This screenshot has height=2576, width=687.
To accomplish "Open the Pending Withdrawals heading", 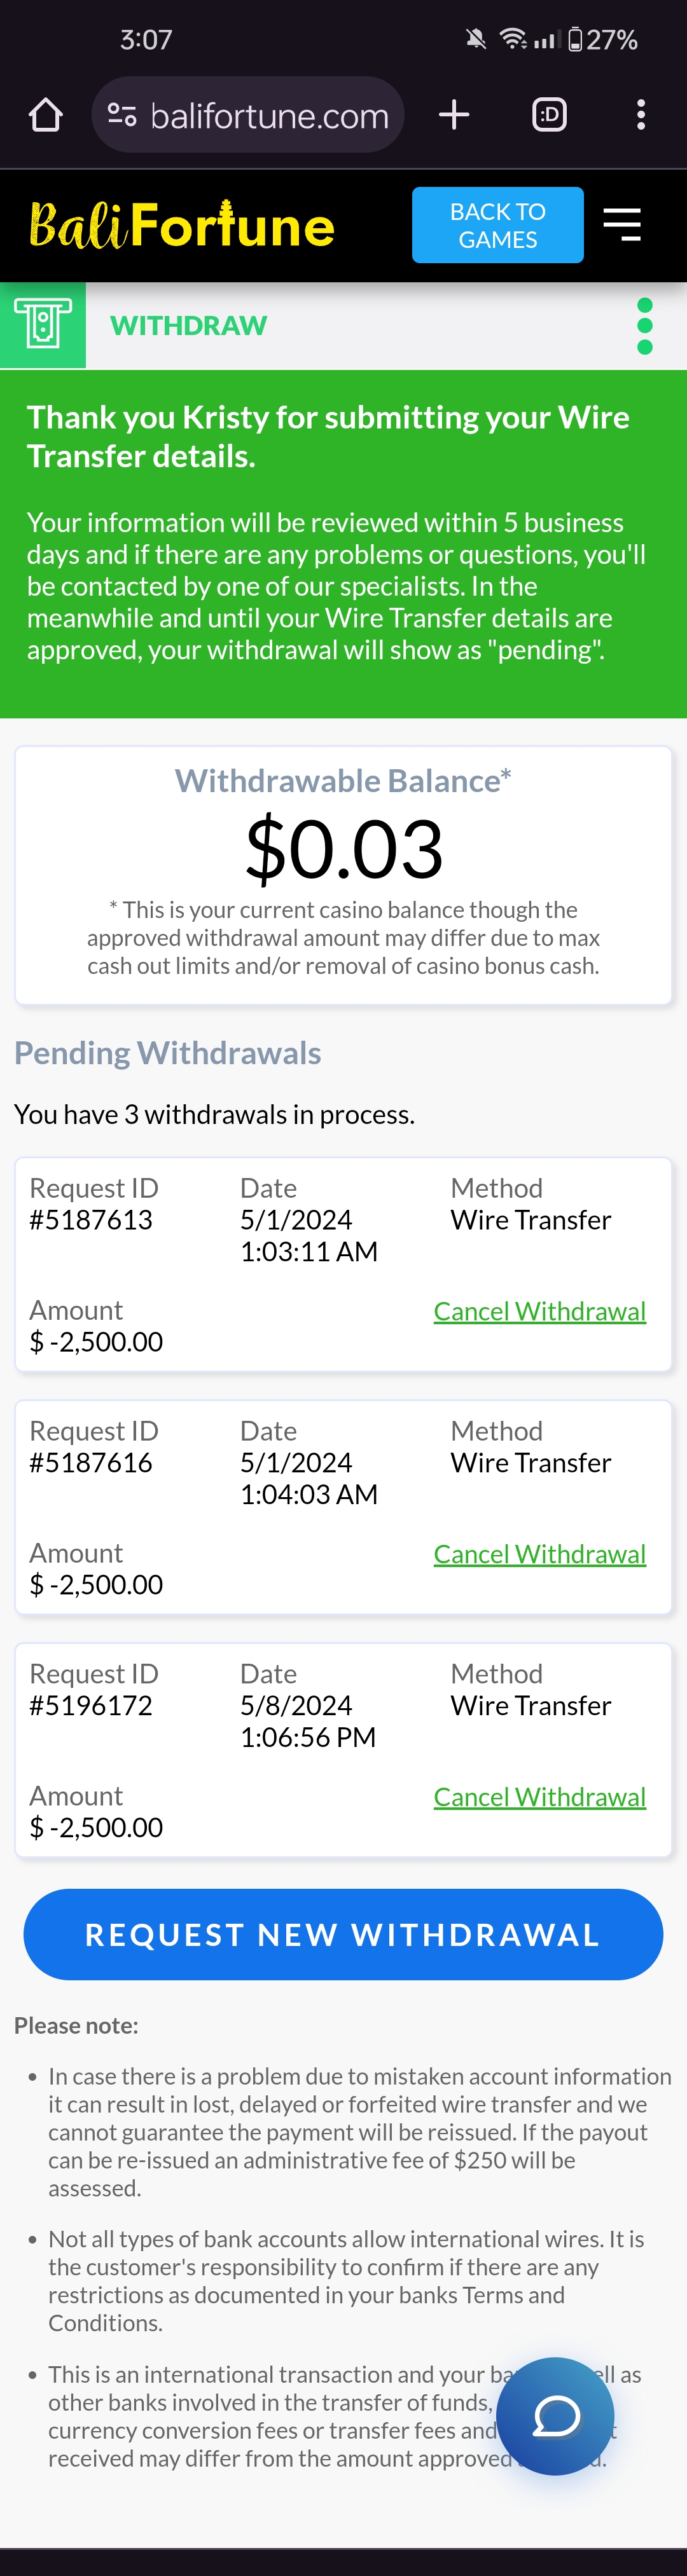I will click(168, 1053).
